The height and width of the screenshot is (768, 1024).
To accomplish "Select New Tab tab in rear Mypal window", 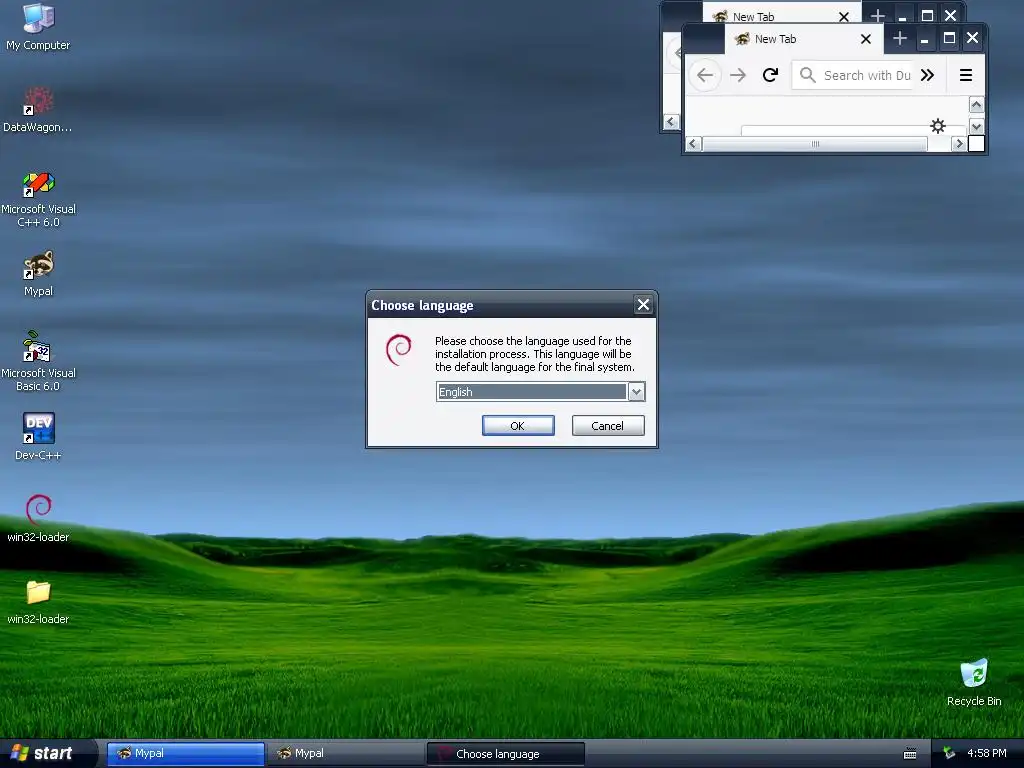I will click(x=782, y=14).
